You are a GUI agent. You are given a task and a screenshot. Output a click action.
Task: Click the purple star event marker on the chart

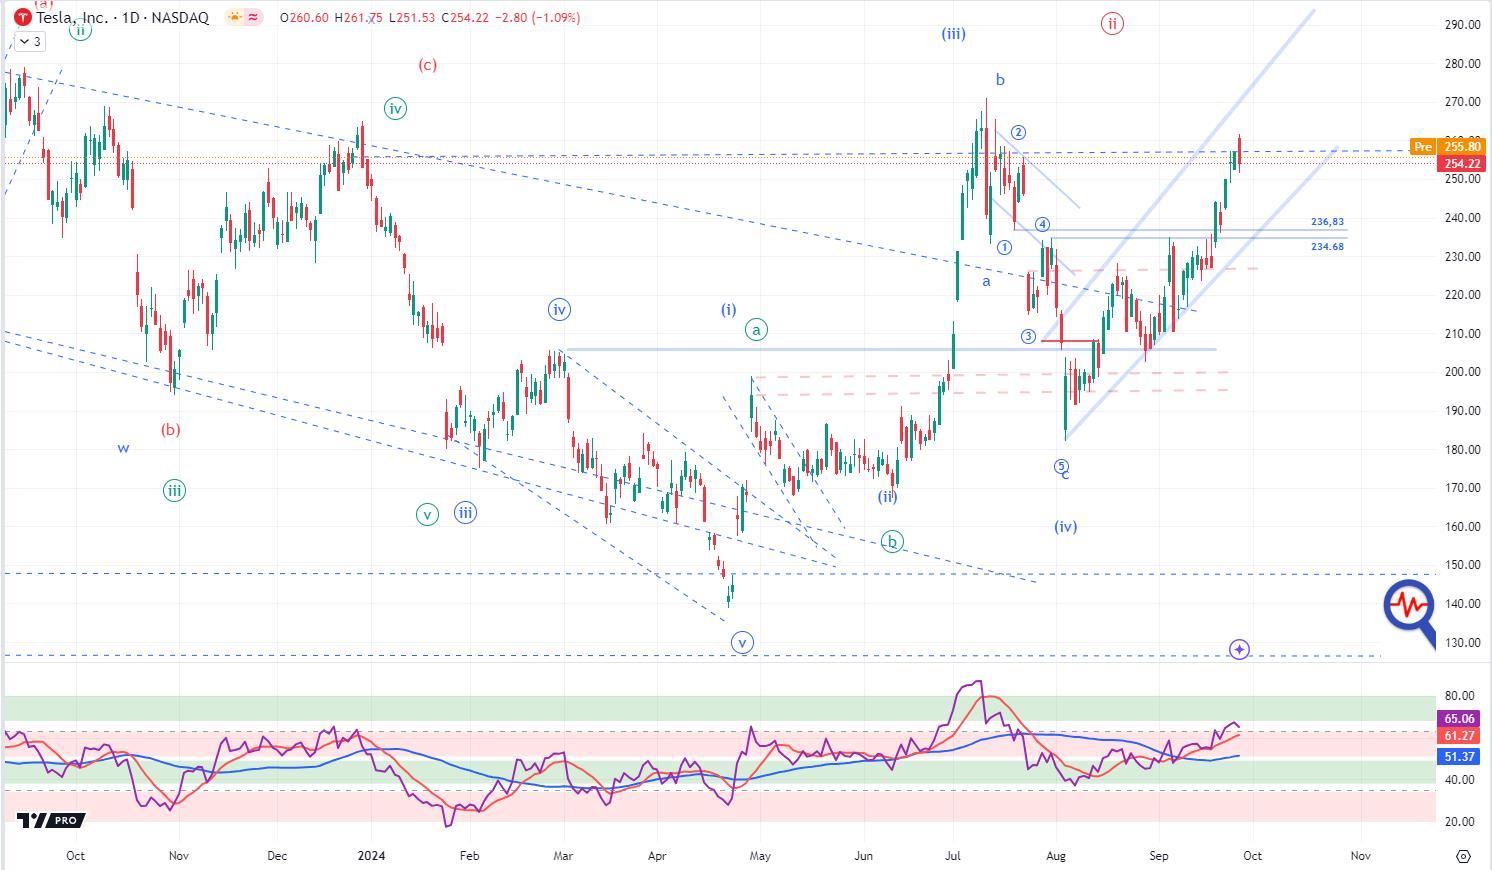(1239, 650)
